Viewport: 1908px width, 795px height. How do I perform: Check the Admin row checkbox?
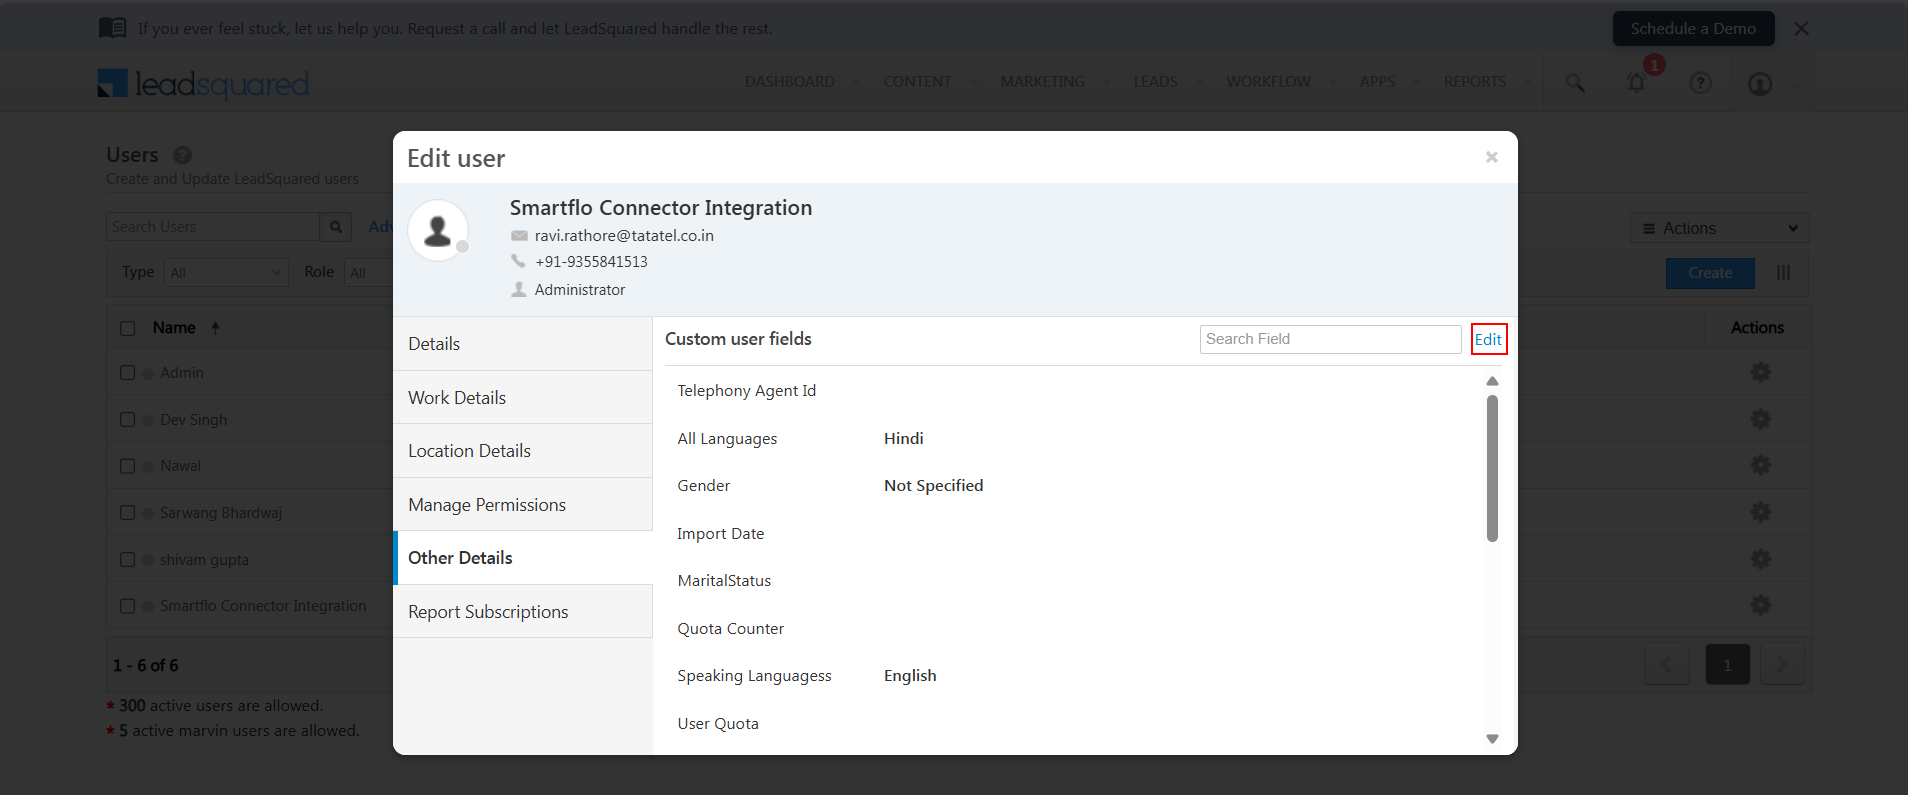coord(127,373)
